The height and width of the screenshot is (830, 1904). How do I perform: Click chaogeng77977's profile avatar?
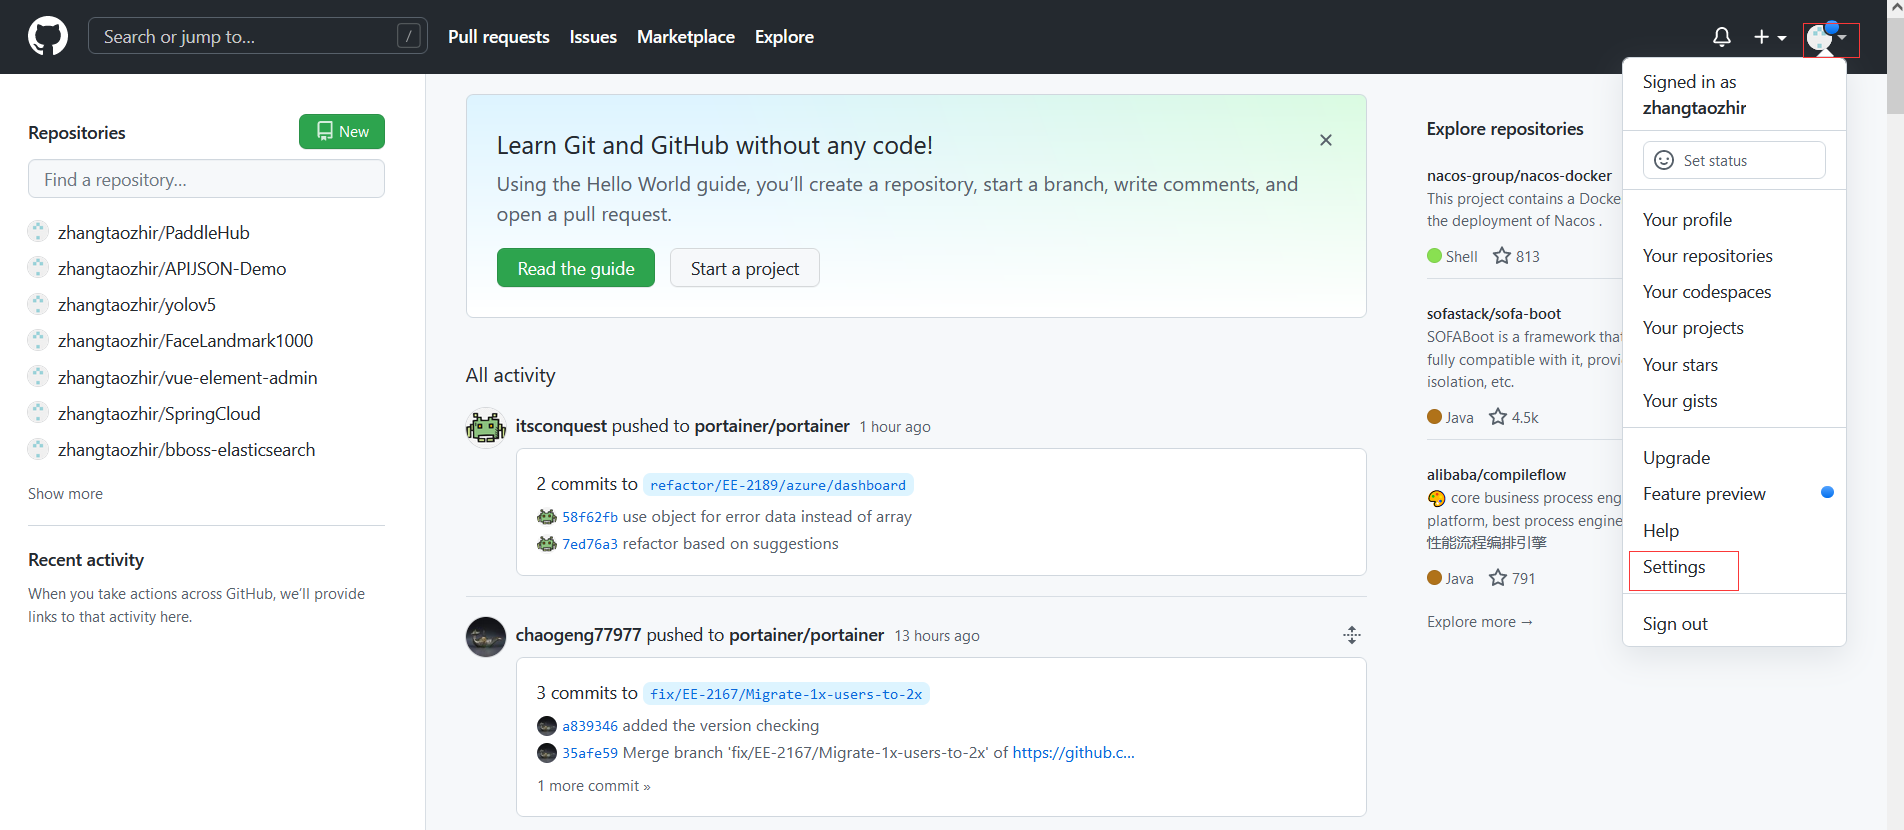pos(486,636)
